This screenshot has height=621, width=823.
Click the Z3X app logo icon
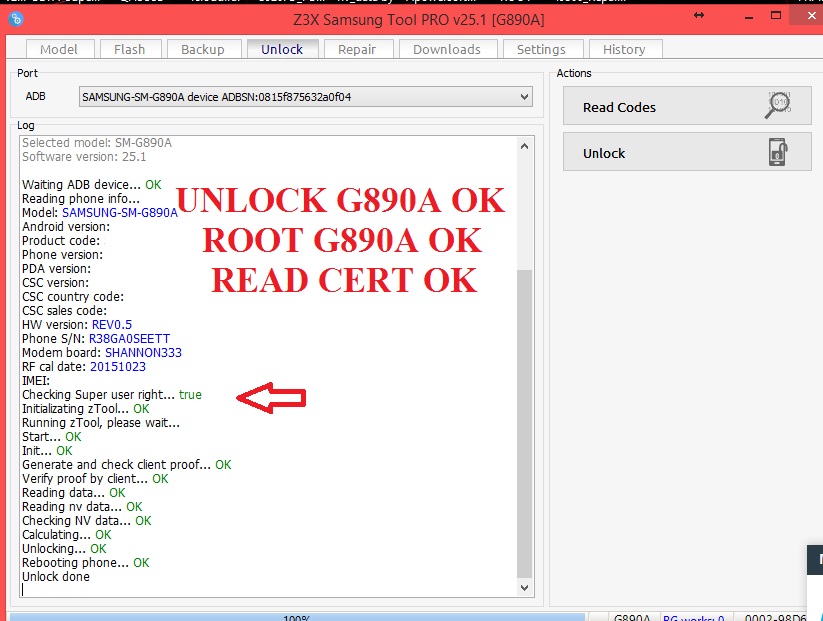click(x=16, y=19)
